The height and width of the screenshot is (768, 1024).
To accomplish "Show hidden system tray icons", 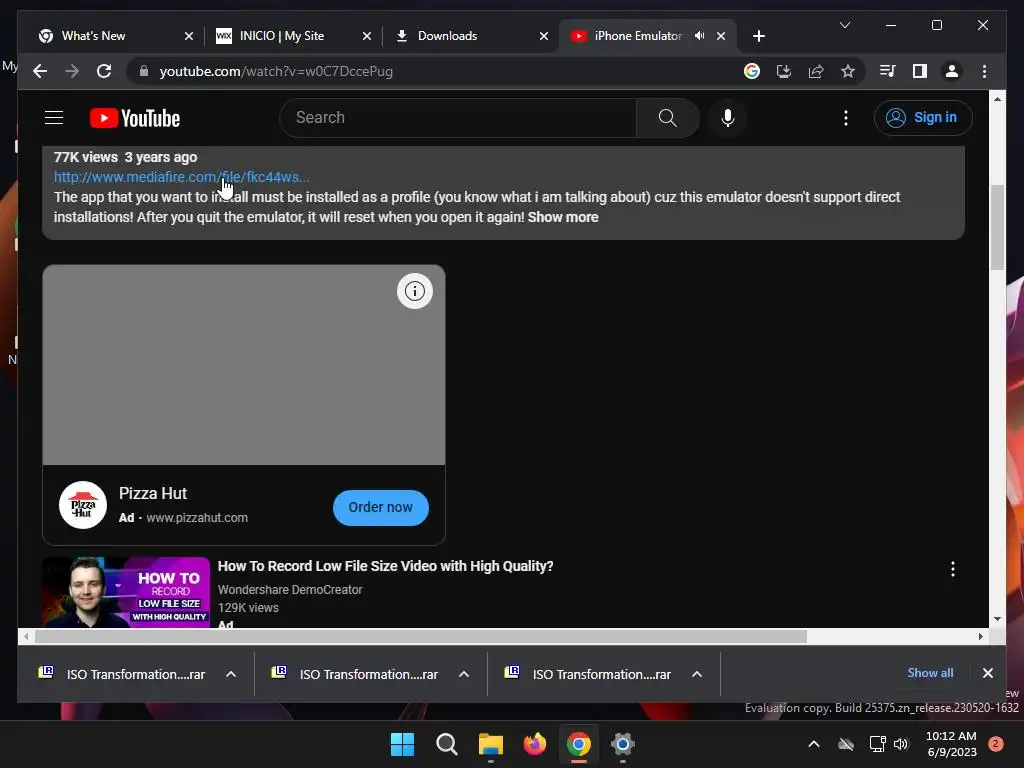I will [814, 744].
